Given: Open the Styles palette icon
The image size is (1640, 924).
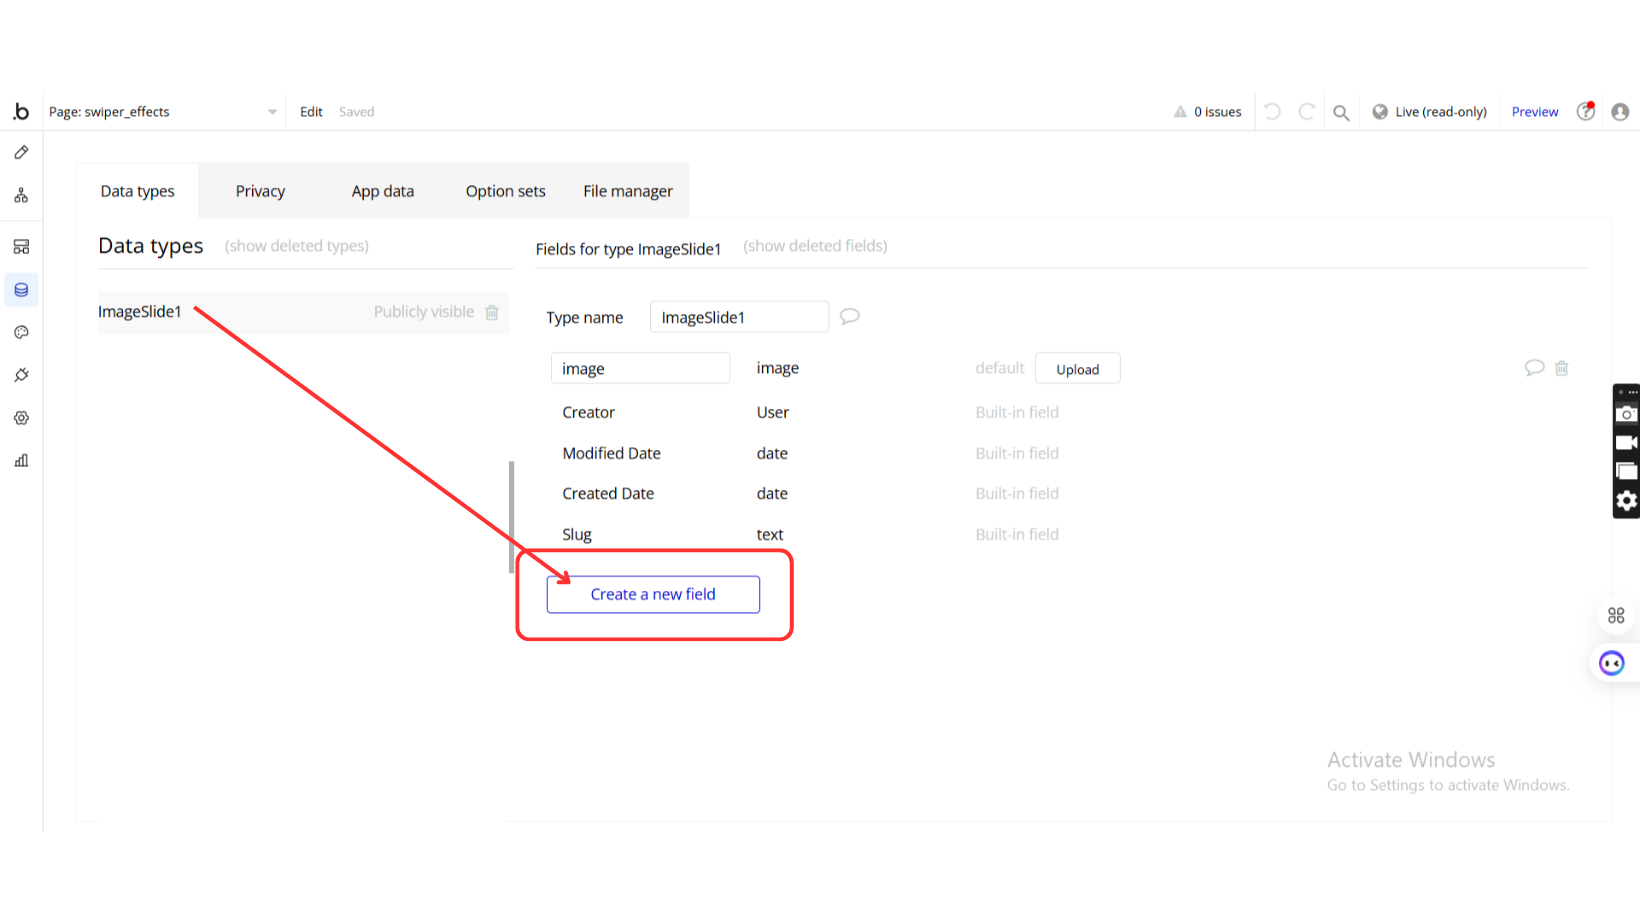Looking at the screenshot, I should (21, 332).
